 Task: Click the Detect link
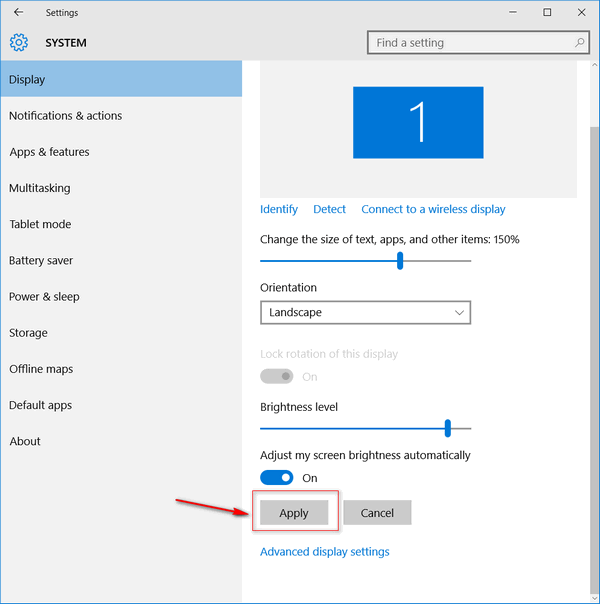329,209
